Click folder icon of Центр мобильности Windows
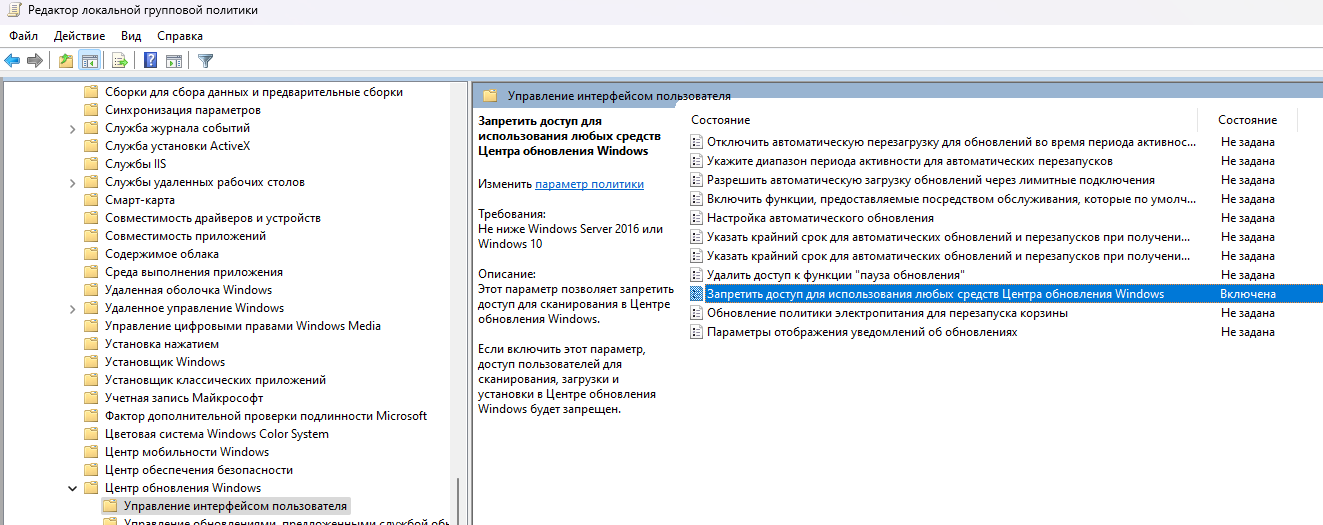Image resolution: width=1323 pixels, height=525 pixels. tap(92, 452)
